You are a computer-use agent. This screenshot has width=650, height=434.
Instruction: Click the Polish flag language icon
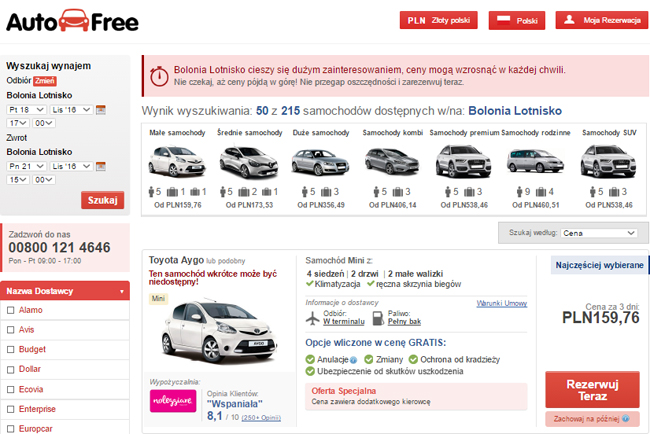(x=503, y=20)
